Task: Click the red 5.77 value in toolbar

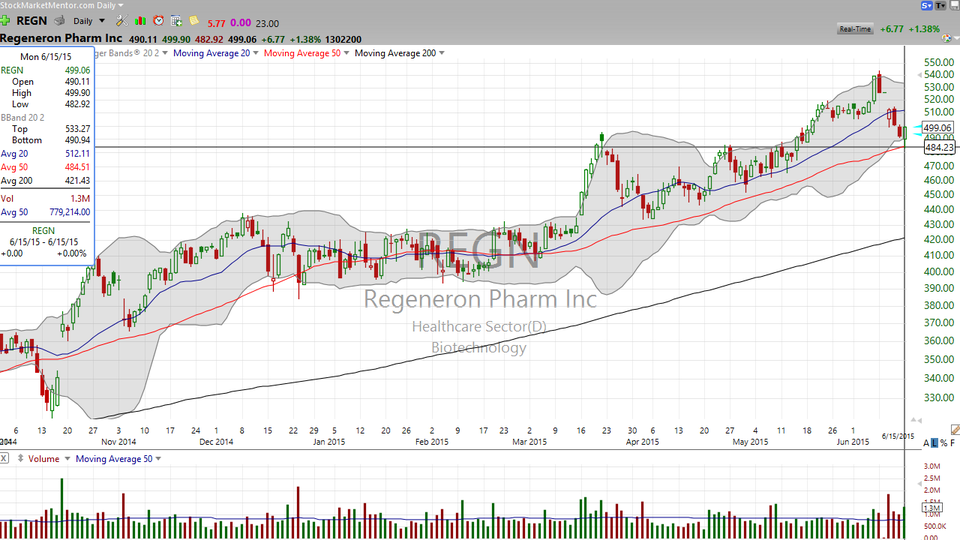Action: point(216,23)
